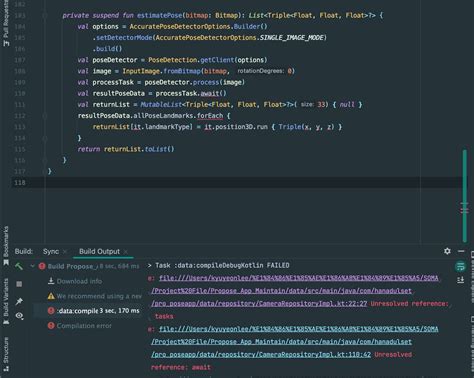The image size is (474, 378).
Task: Click the yellow warning icon in build tree
Action: coord(51,296)
